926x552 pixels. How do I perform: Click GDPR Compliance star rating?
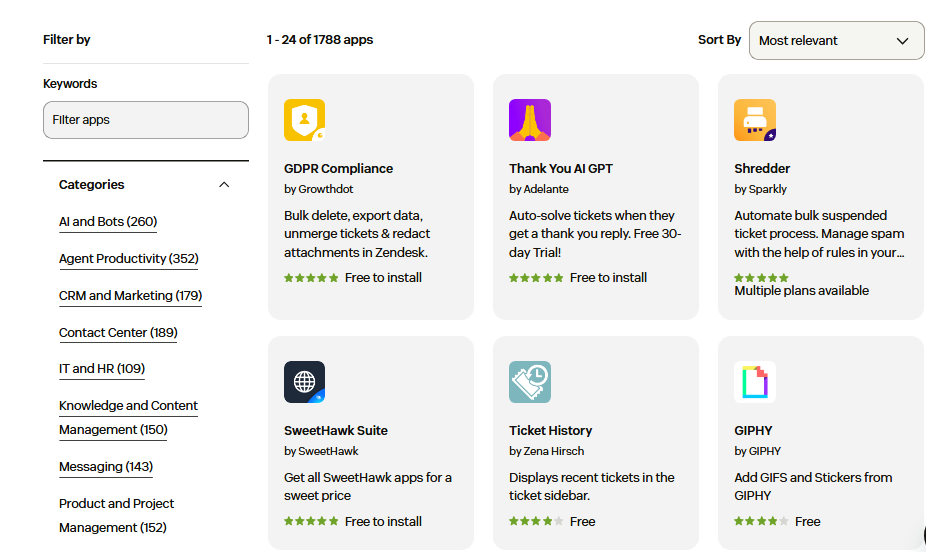tap(311, 278)
